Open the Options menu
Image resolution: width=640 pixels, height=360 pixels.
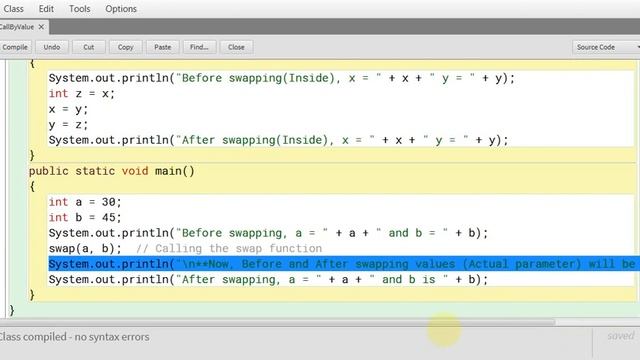tap(121, 9)
